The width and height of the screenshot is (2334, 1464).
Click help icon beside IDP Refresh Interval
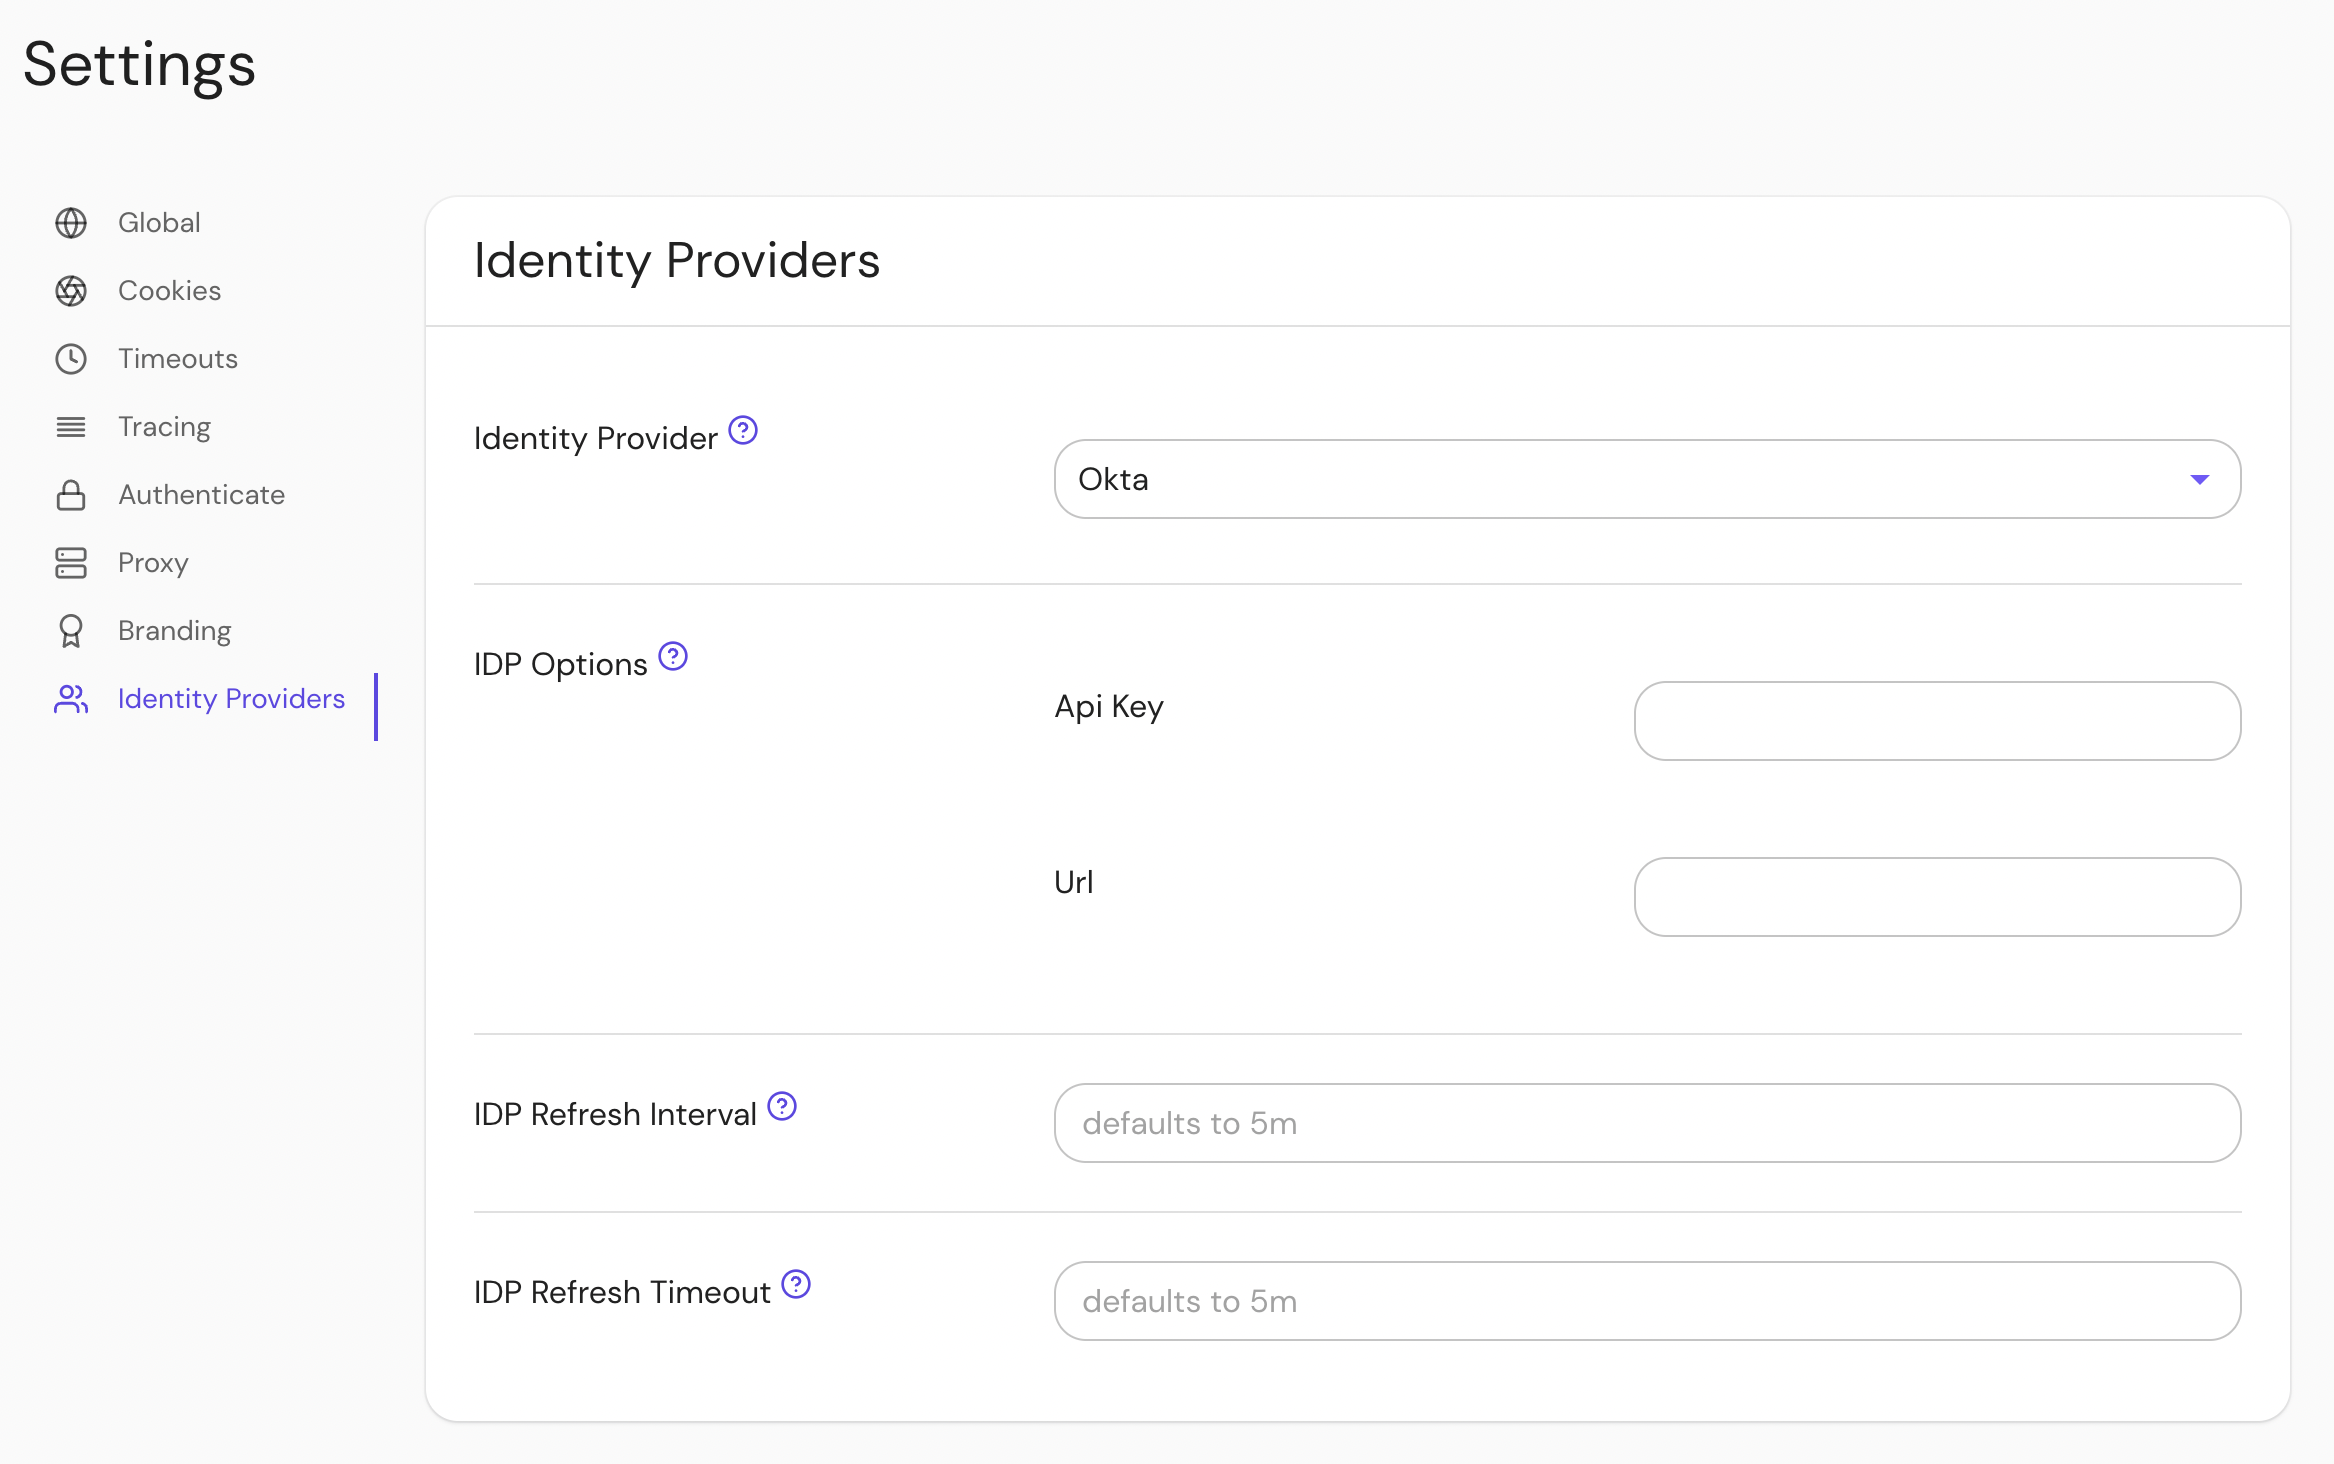[x=782, y=1107]
